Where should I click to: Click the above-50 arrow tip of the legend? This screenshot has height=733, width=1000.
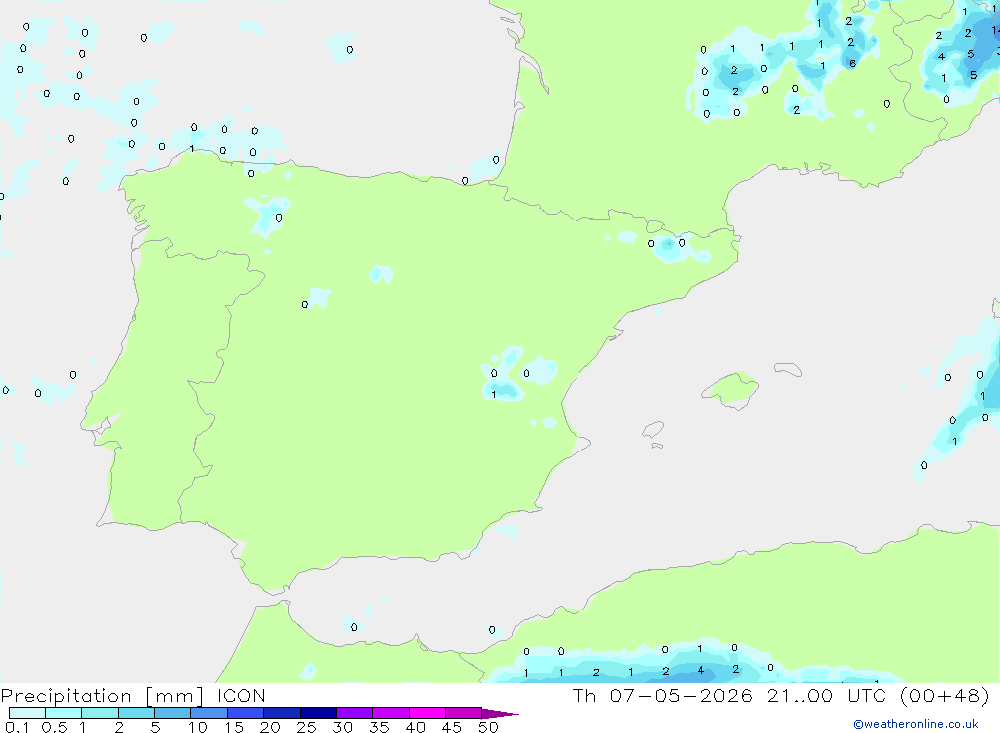501,713
